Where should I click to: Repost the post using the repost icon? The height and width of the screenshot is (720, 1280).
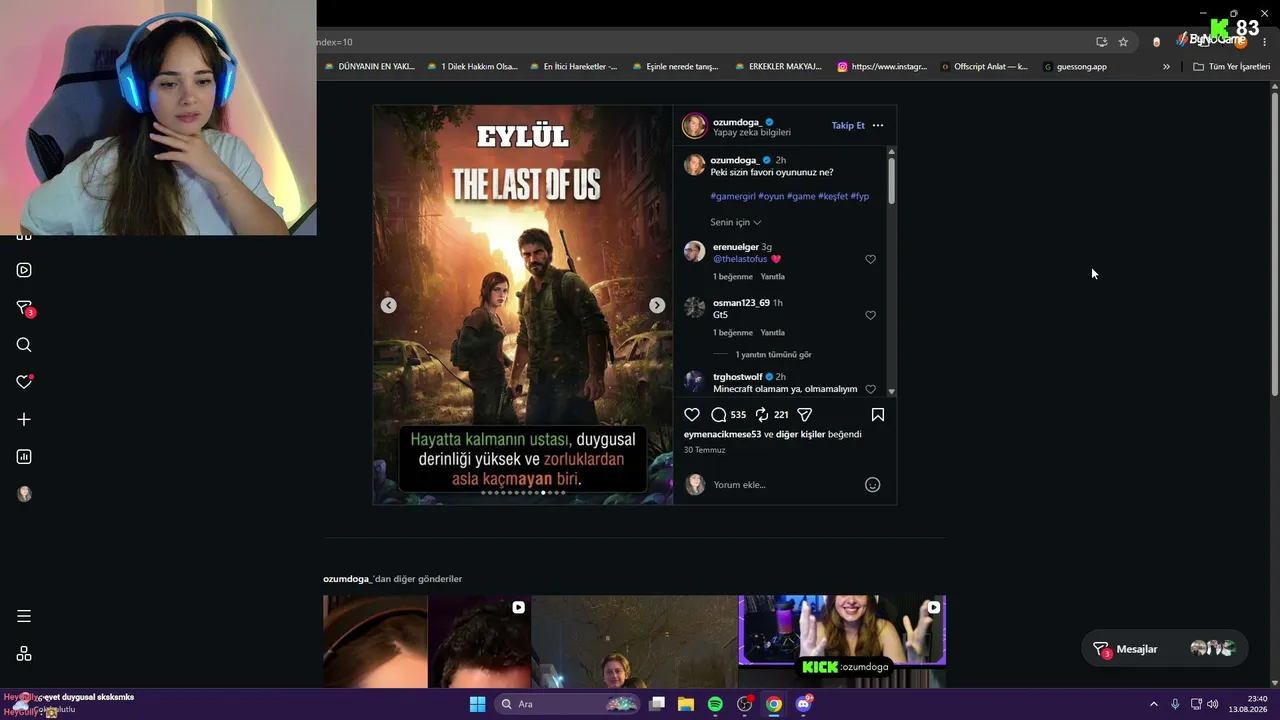click(x=762, y=414)
